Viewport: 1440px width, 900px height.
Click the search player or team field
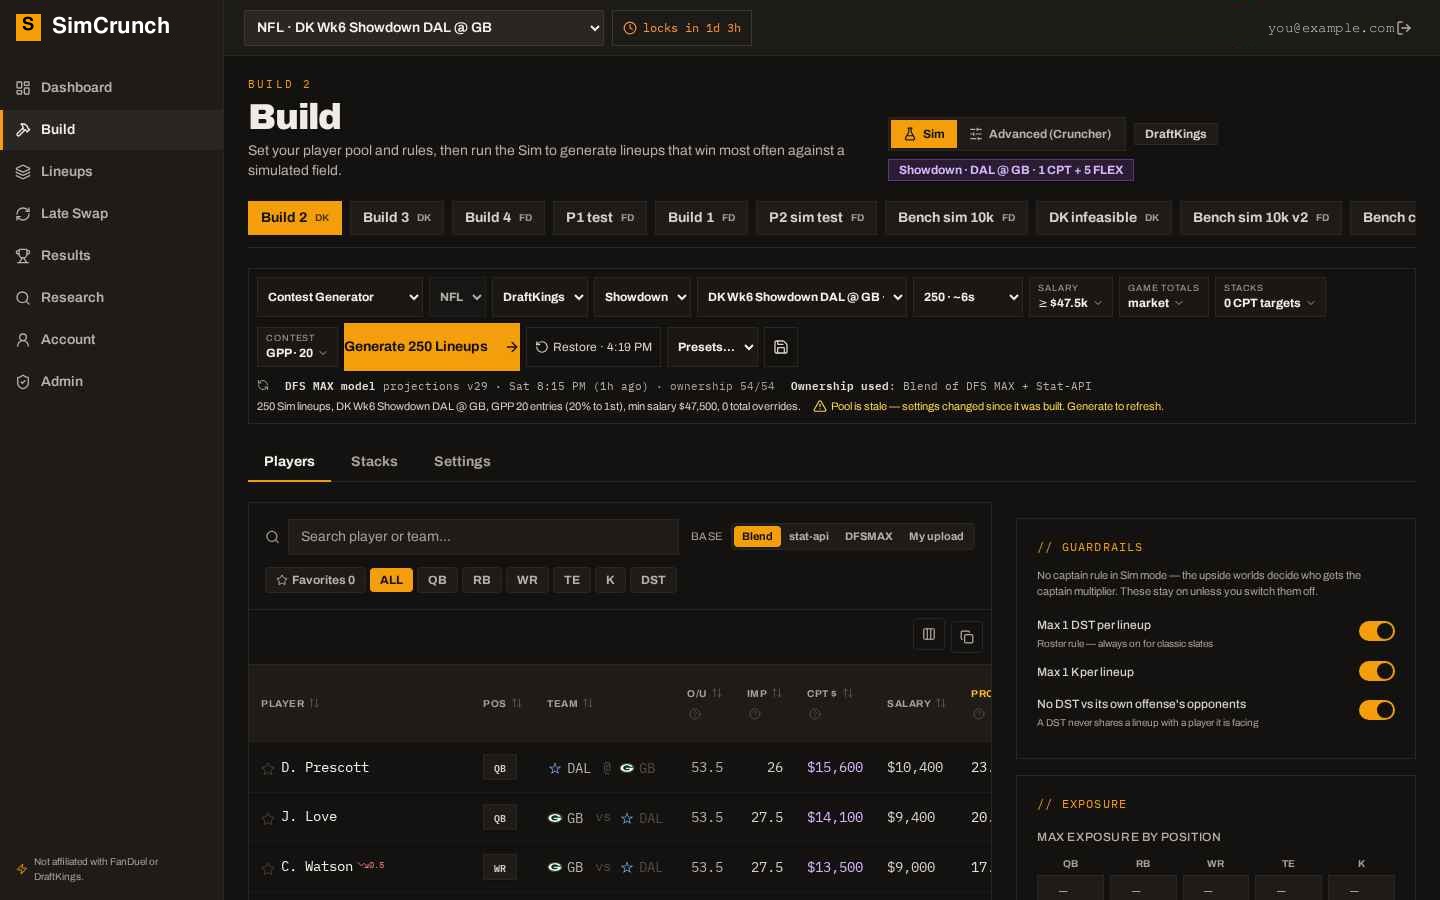[483, 537]
